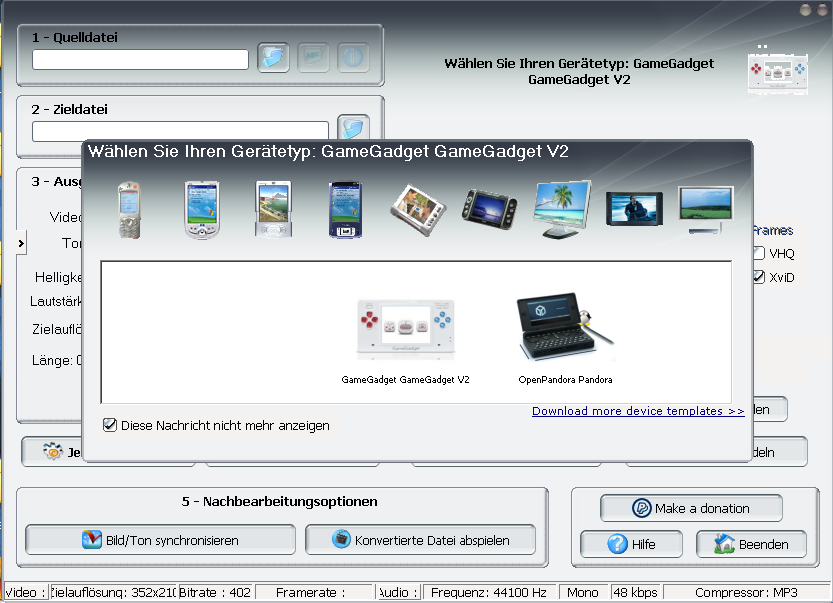This screenshot has width=833, height=603.
Task: Select the flat display with stand icon
Action: point(706,209)
